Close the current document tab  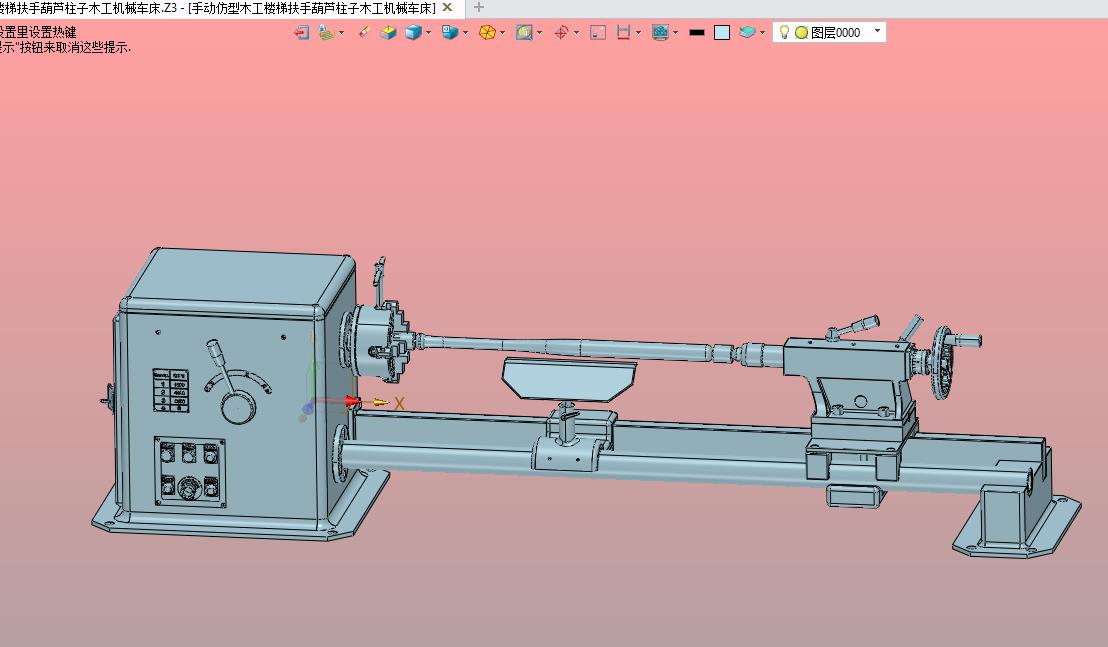447,7
